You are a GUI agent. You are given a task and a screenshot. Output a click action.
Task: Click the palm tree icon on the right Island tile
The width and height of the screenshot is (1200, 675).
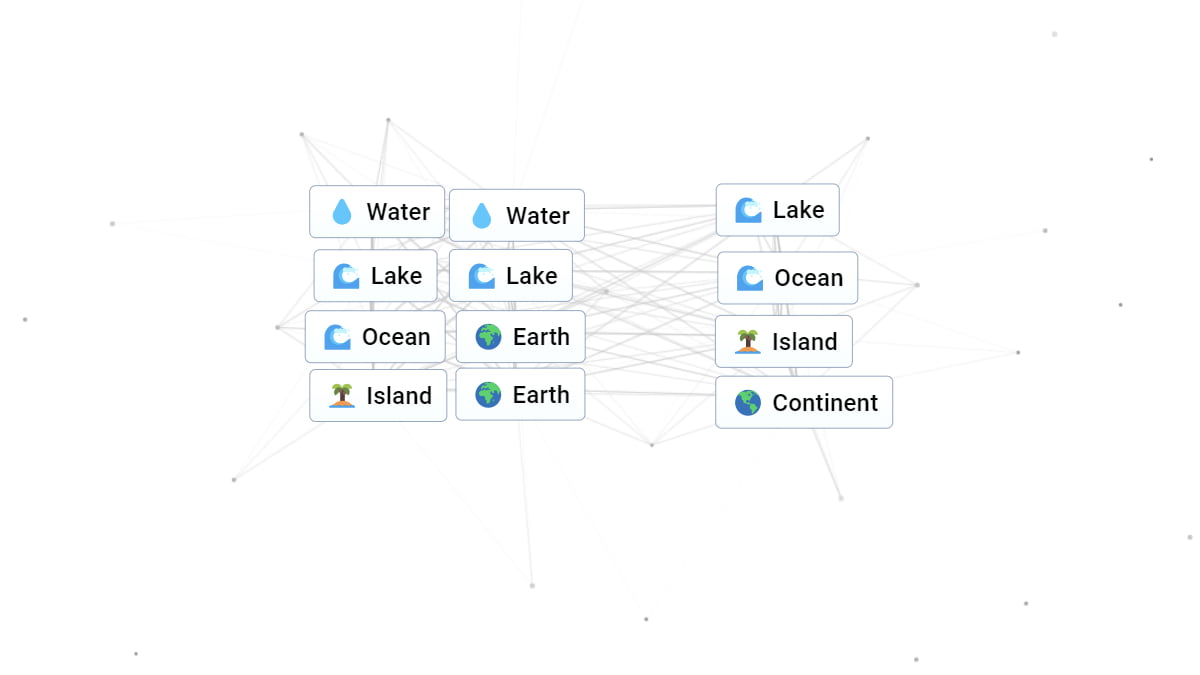point(747,341)
